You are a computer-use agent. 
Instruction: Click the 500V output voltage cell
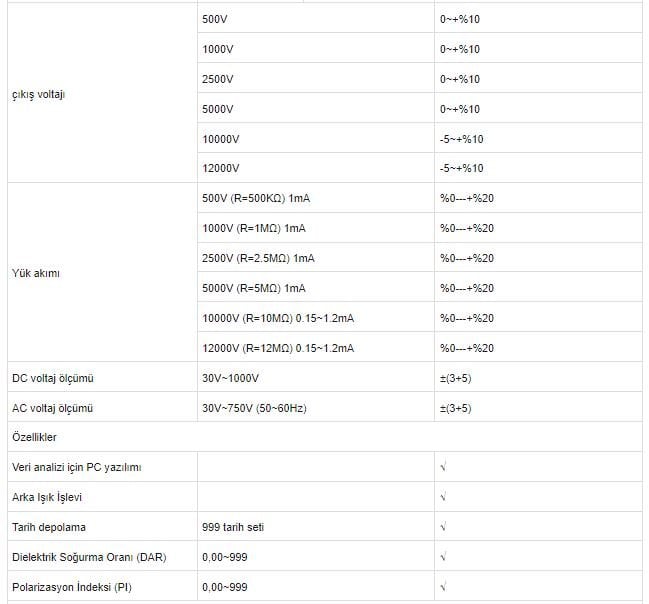tap(316, 19)
